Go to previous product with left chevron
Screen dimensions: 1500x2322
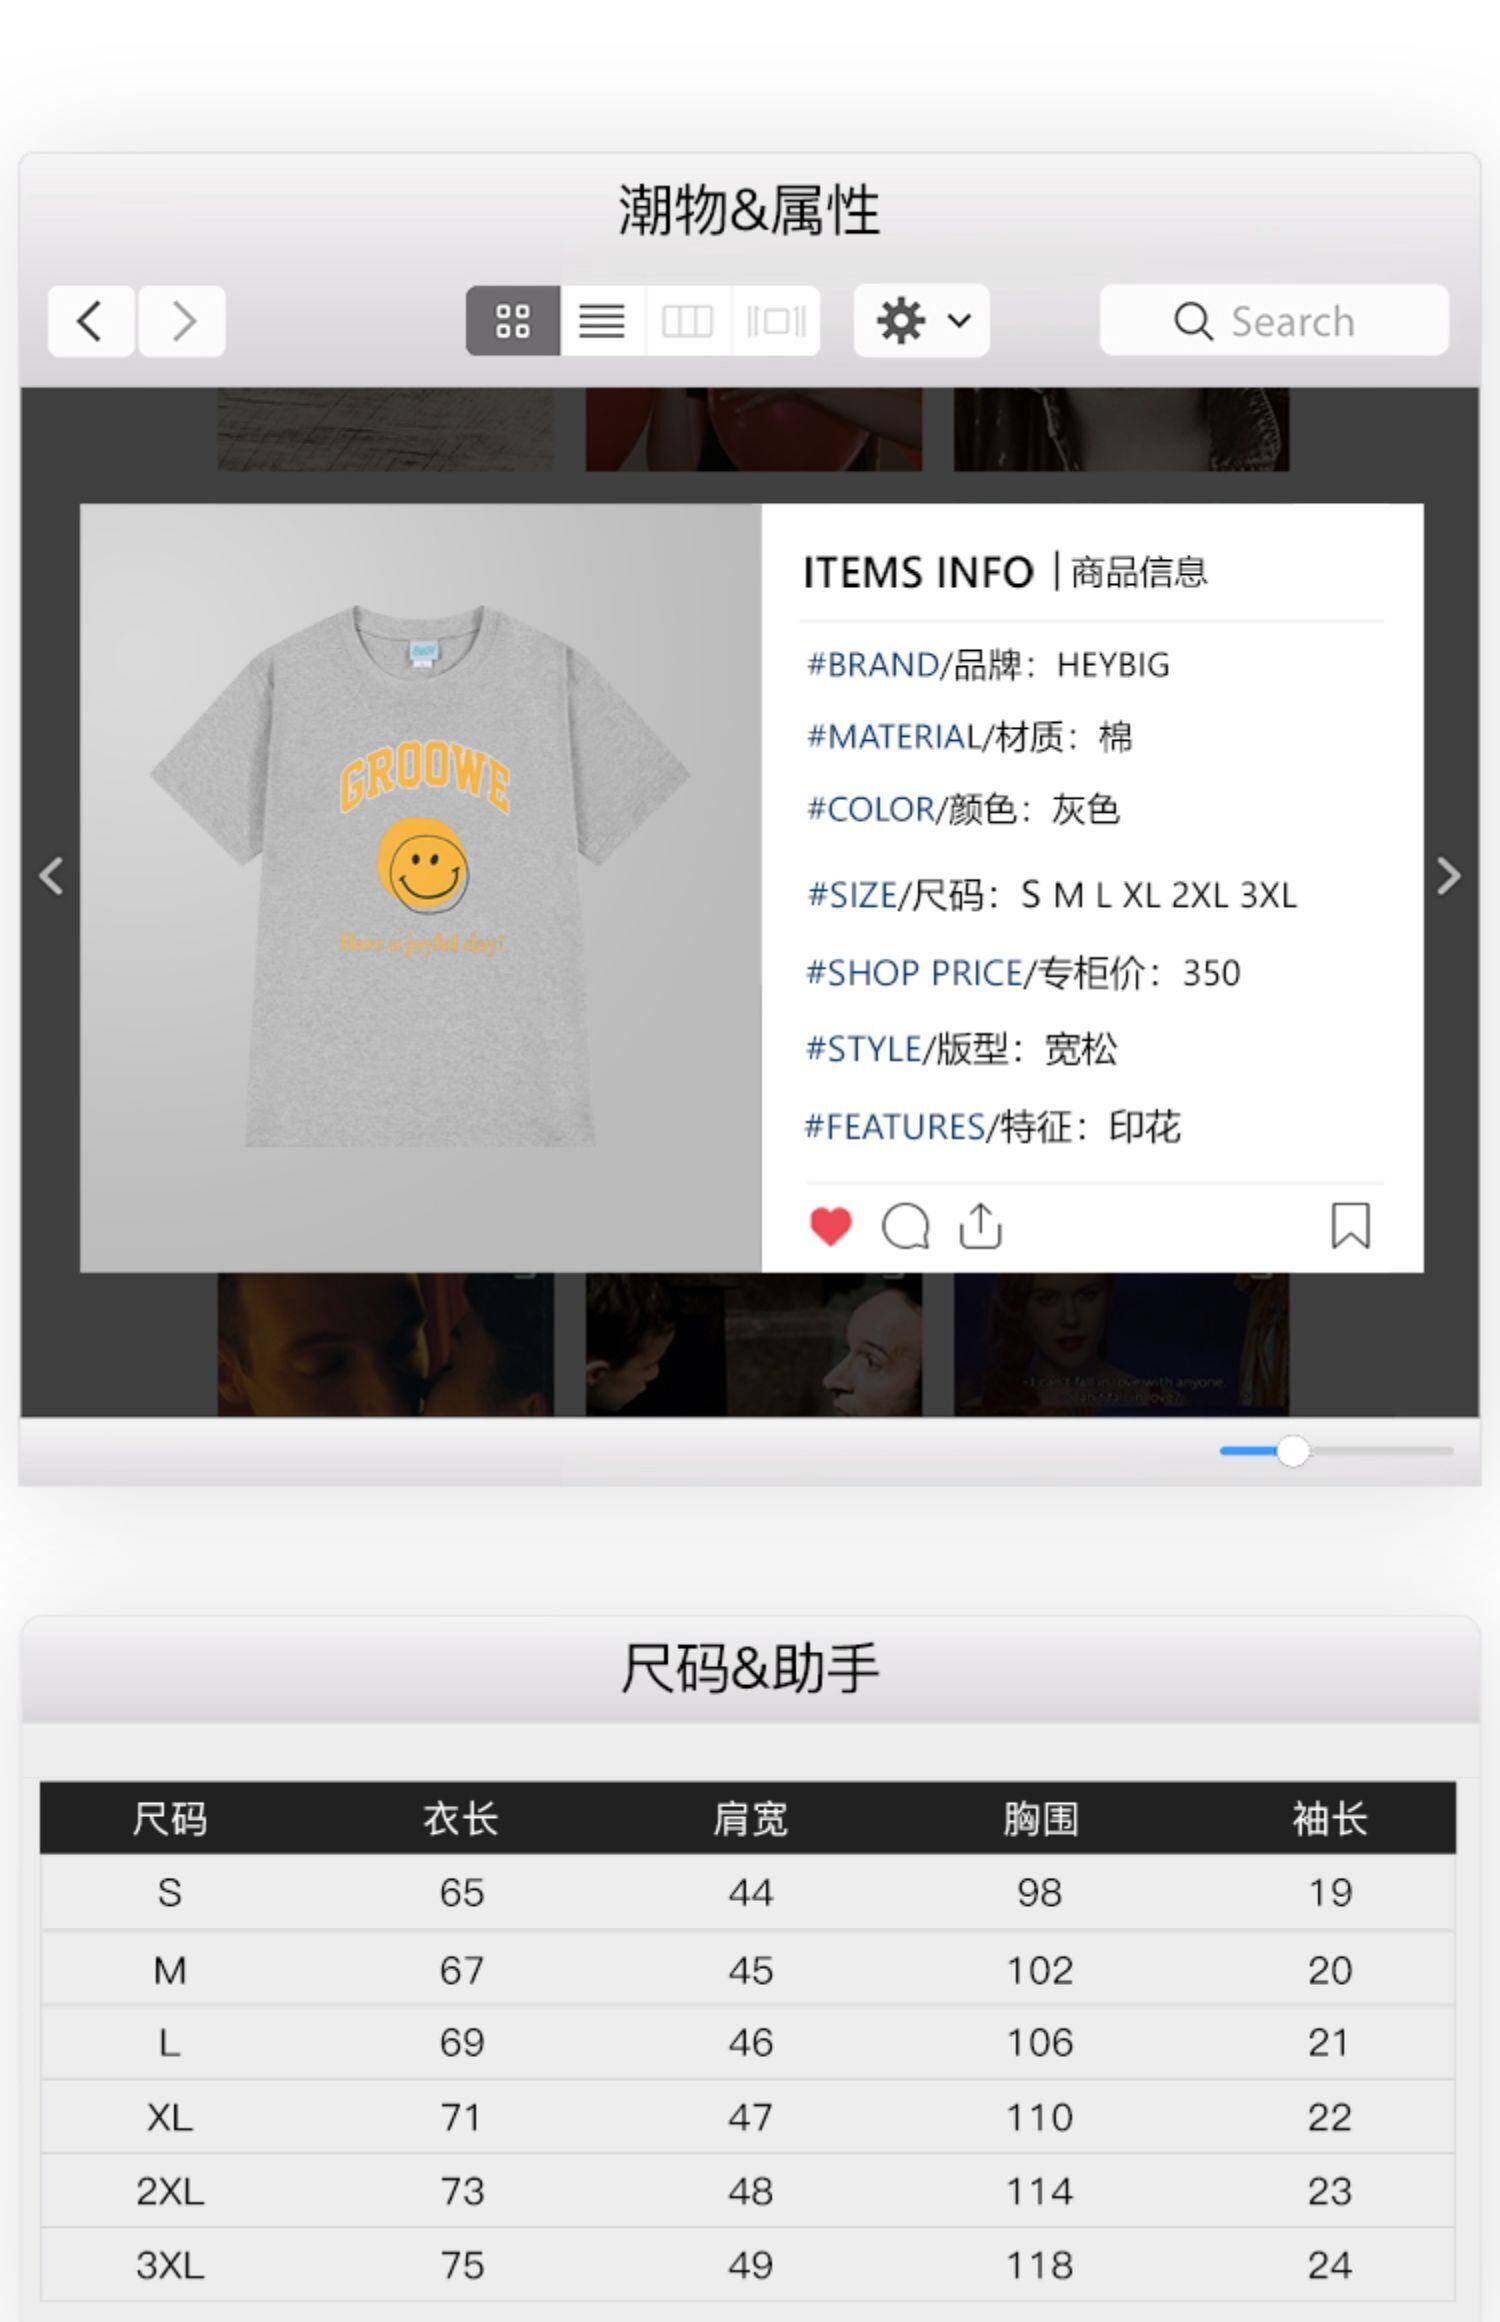(x=51, y=876)
